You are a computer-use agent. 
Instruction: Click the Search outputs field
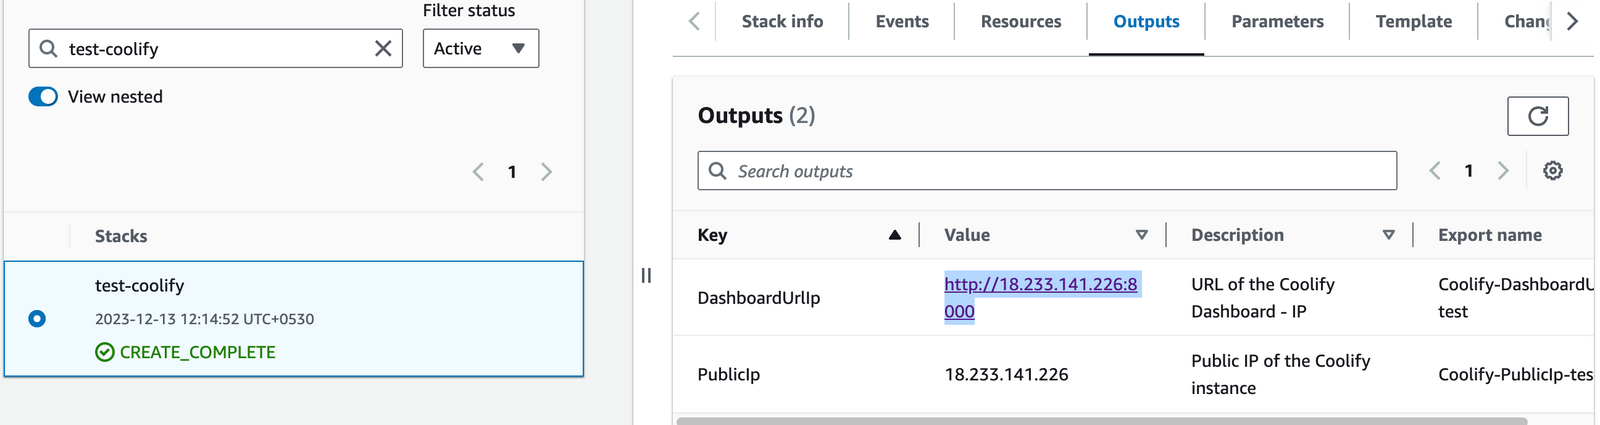[1047, 171]
